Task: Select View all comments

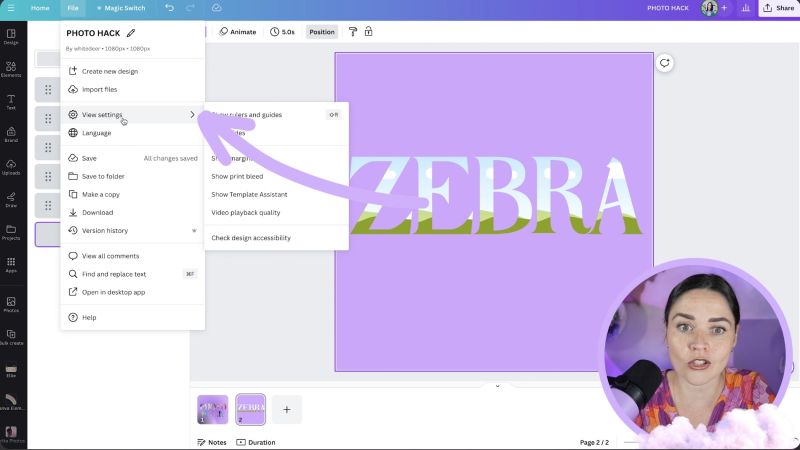Action: tap(133, 256)
